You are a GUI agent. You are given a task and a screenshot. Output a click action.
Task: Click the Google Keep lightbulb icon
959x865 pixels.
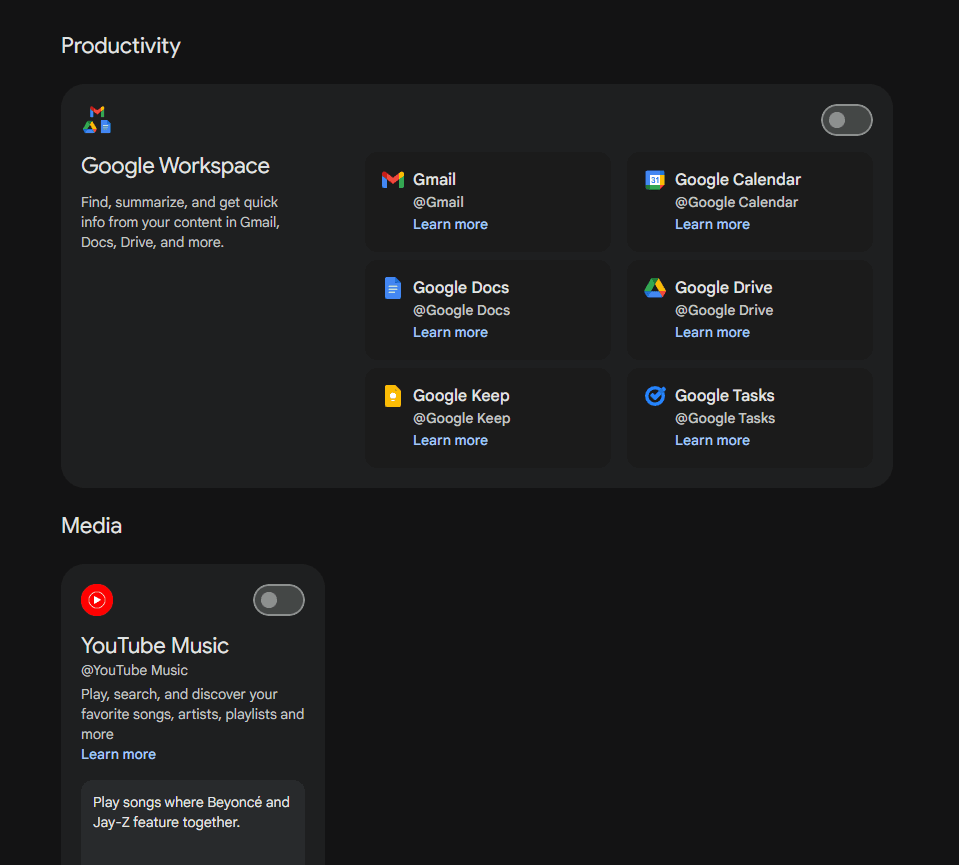pos(392,396)
